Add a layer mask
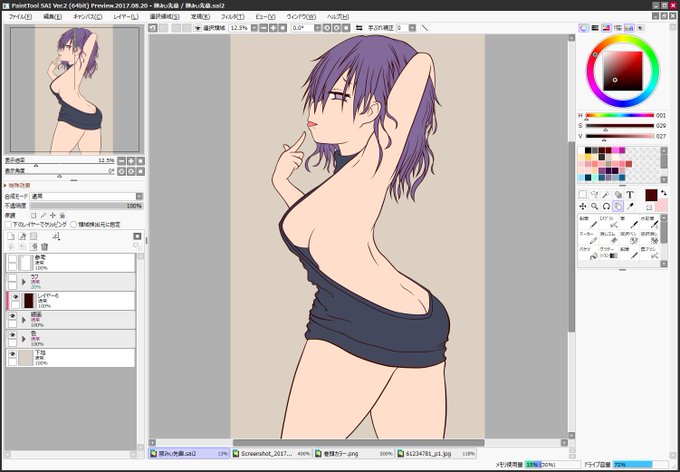 pos(137,236)
